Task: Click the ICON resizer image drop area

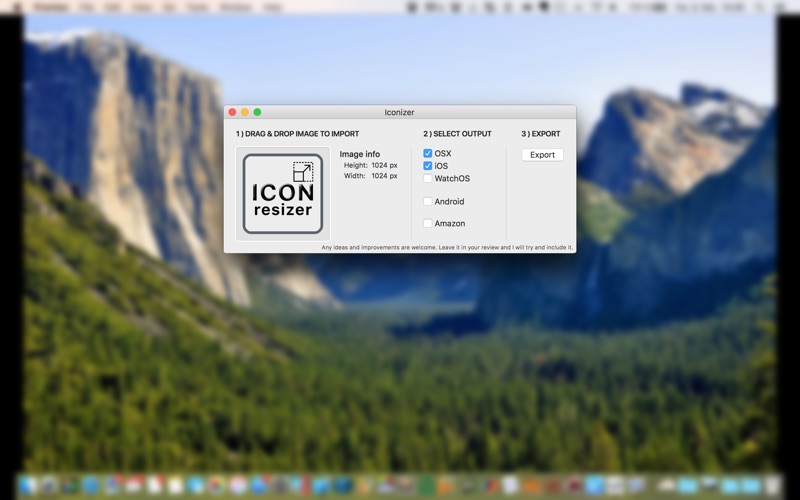Action: click(283, 194)
